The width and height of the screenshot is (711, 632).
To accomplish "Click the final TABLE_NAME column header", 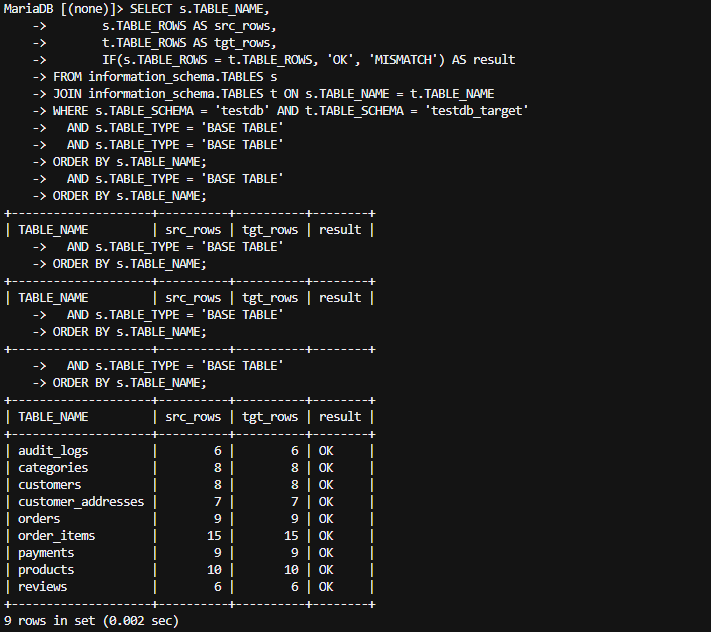I will point(53,417).
